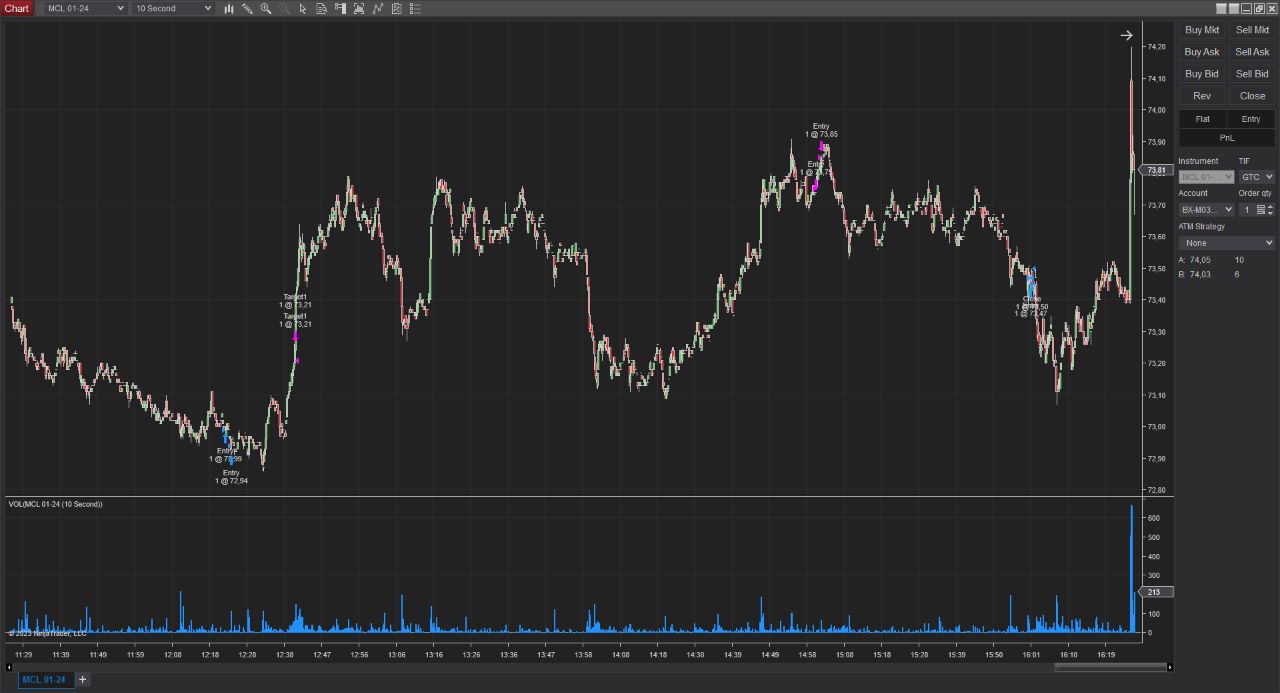Open the 10 Second interval dropdown

[x=174, y=8]
